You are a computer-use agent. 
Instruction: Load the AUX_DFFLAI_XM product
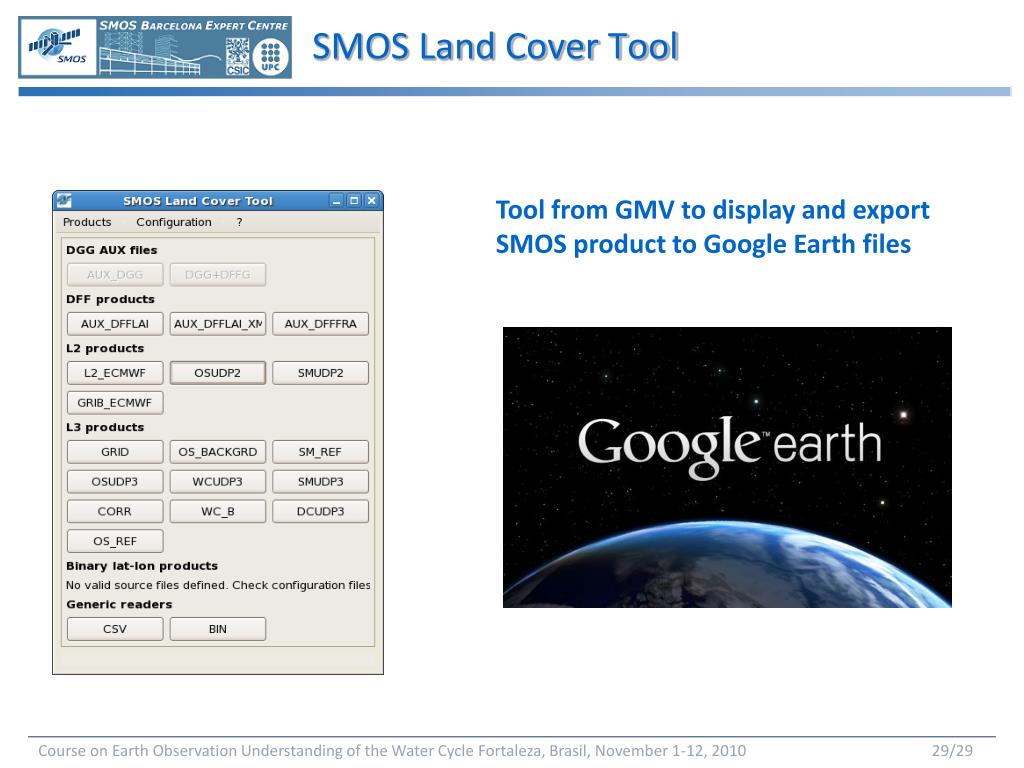click(x=217, y=324)
